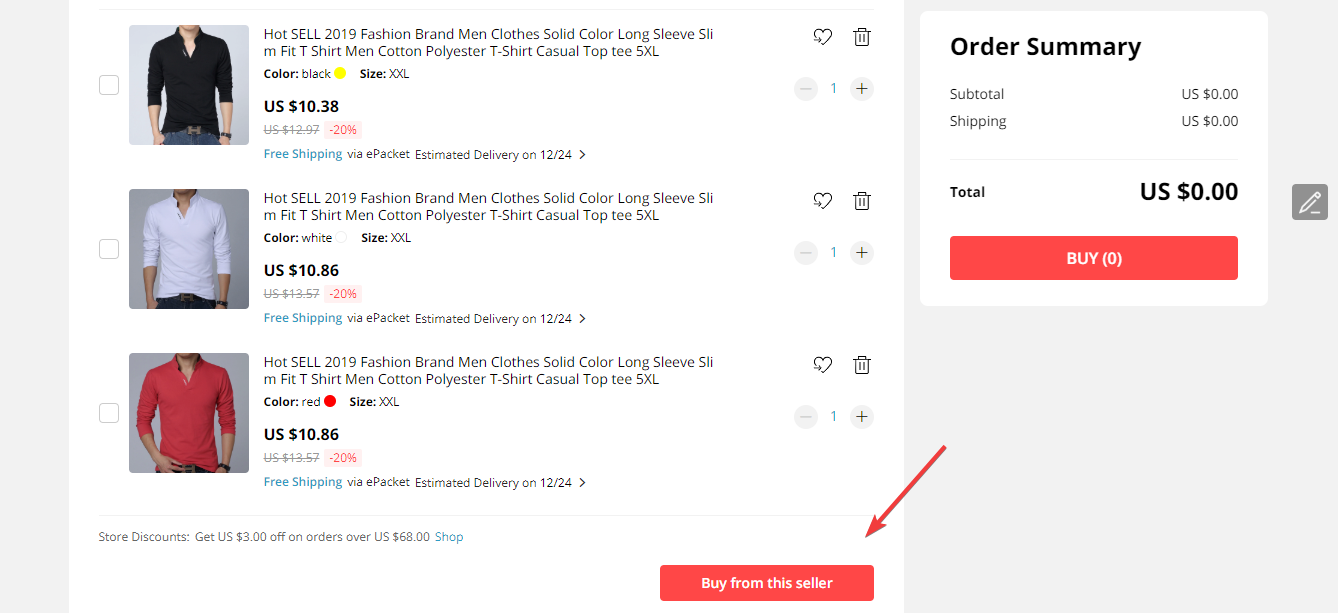The height and width of the screenshot is (613, 1338).
Task: Click Buy from this seller
Action: (767, 583)
